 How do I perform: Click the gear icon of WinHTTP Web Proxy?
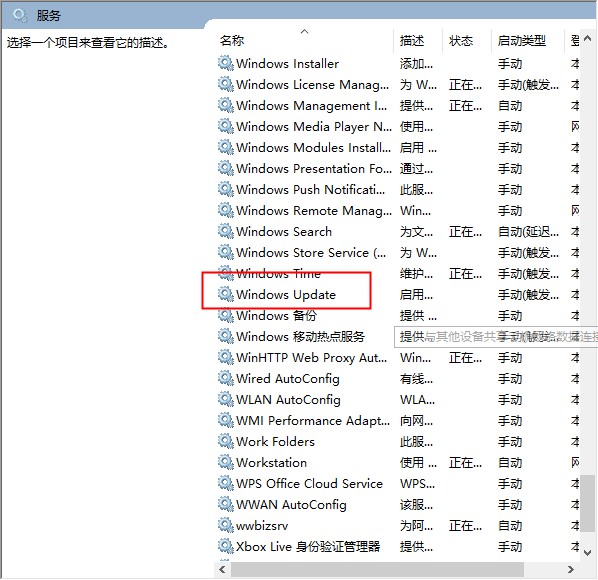pos(225,357)
